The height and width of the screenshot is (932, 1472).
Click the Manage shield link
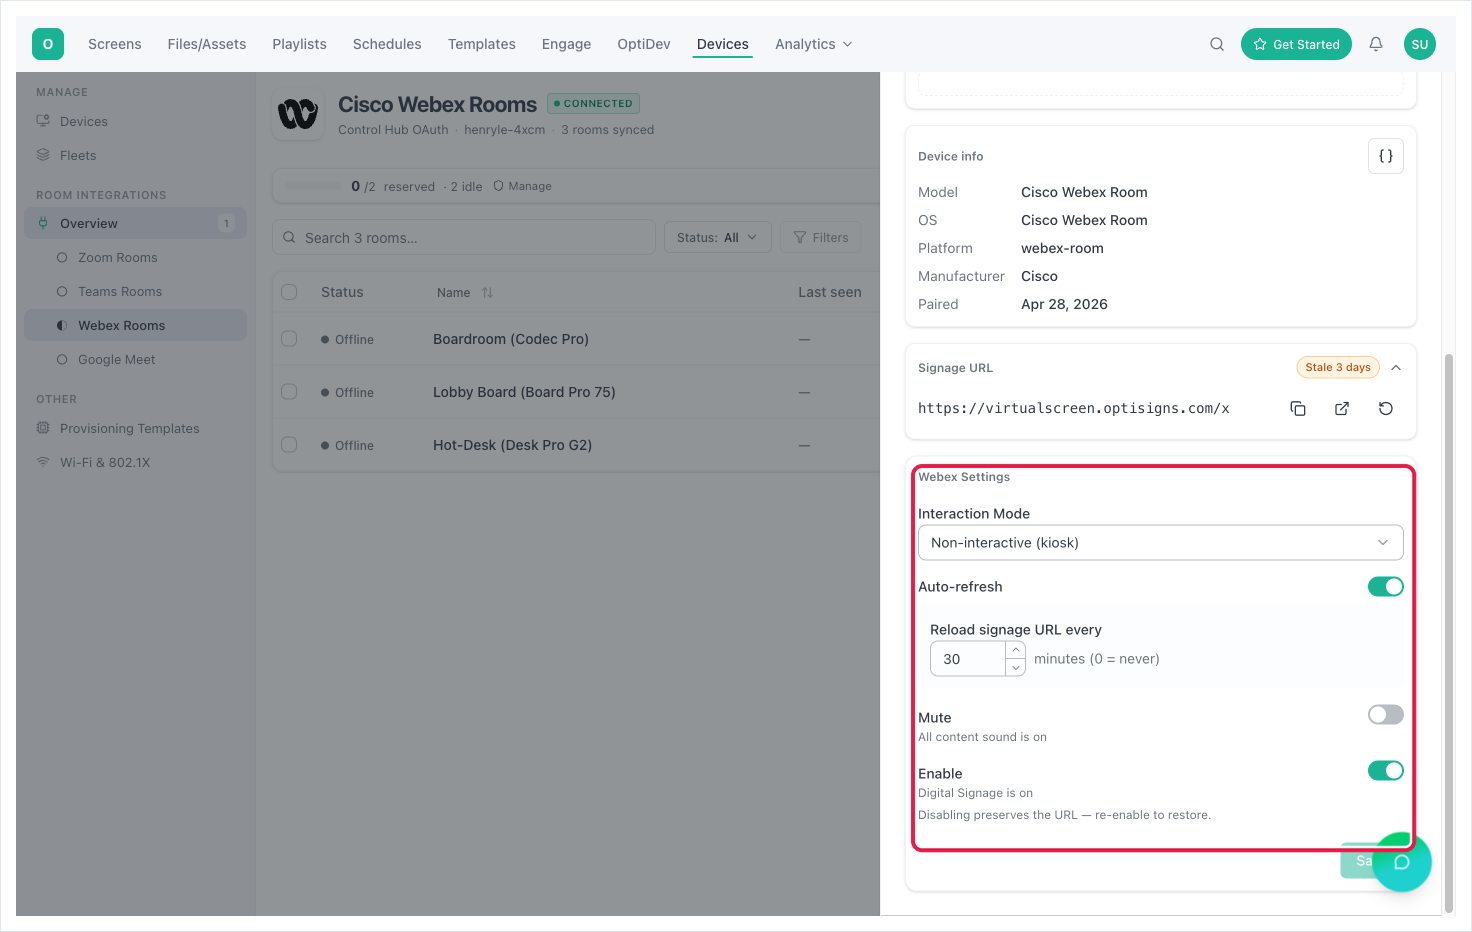[x=523, y=186]
